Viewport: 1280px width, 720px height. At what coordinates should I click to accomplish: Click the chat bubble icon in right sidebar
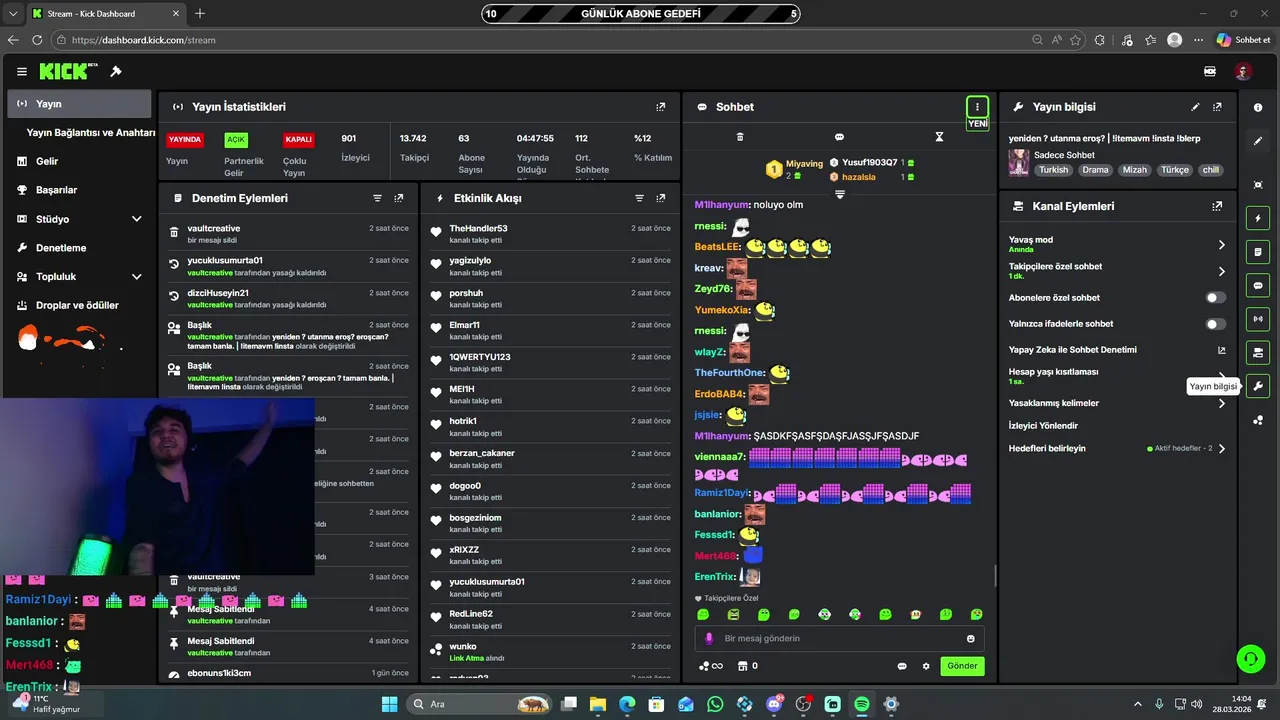pyautogui.click(x=1258, y=285)
